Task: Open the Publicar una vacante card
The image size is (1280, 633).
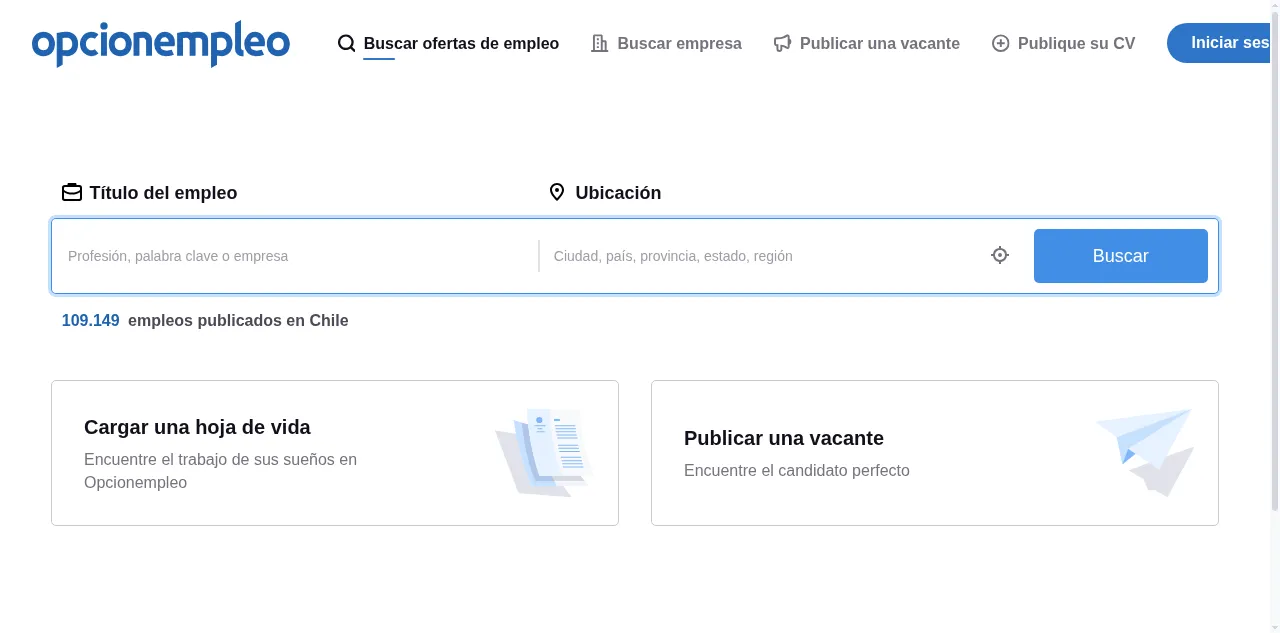Action: (x=935, y=453)
